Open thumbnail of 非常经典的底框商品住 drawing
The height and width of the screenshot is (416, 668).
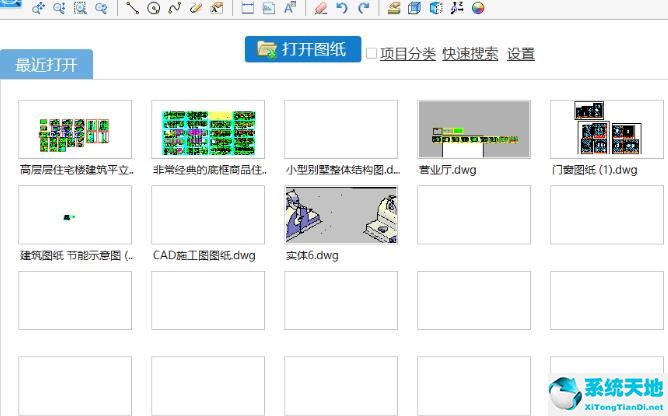(x=208, y=129)
